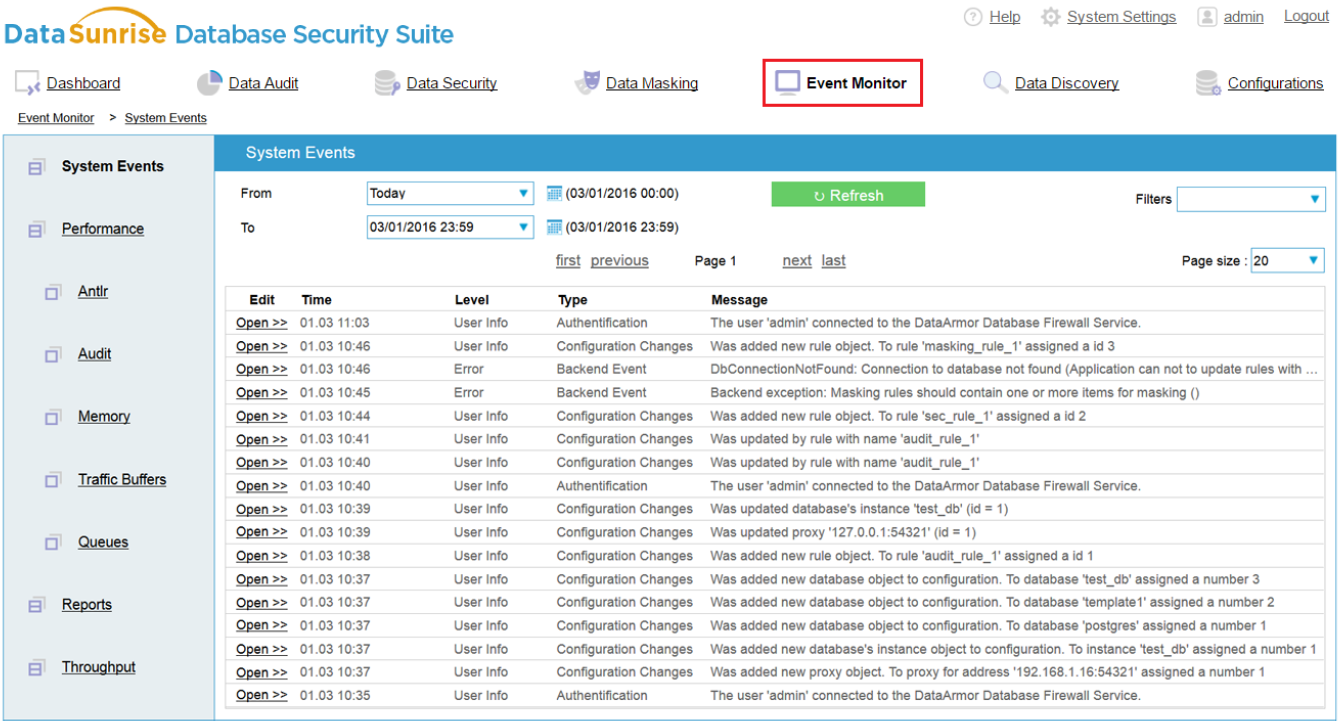The width and height of the screenshot is (1340, 724).
Task: Click System Events breadcrumb link
Action: coord(166,118)
